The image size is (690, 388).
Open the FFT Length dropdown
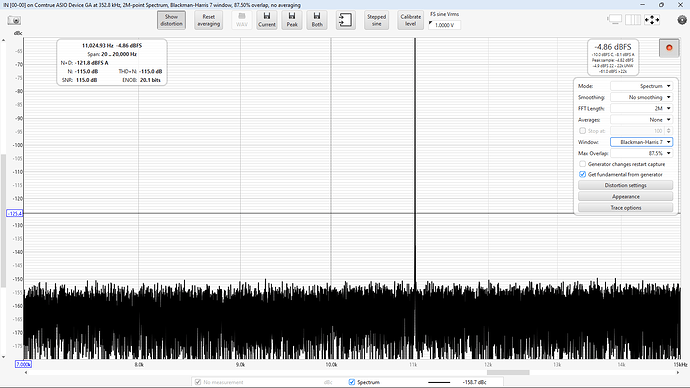641,108
